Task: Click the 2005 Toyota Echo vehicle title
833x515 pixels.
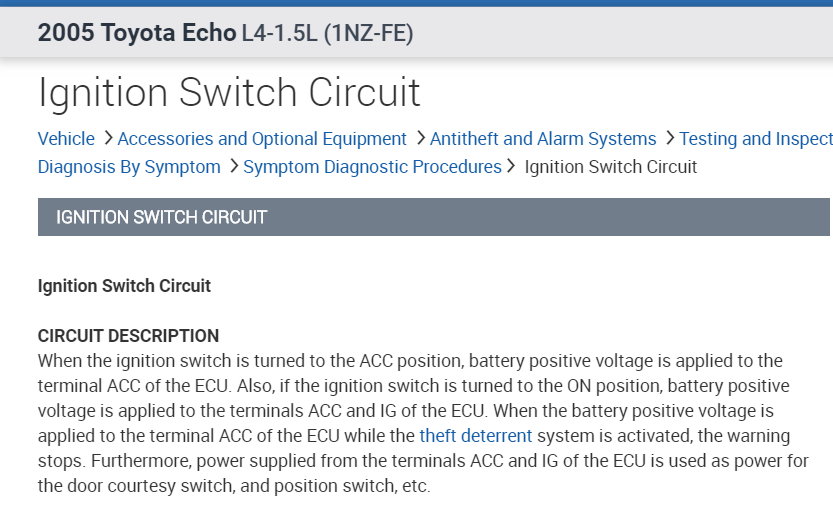Action: click(136, 33)
